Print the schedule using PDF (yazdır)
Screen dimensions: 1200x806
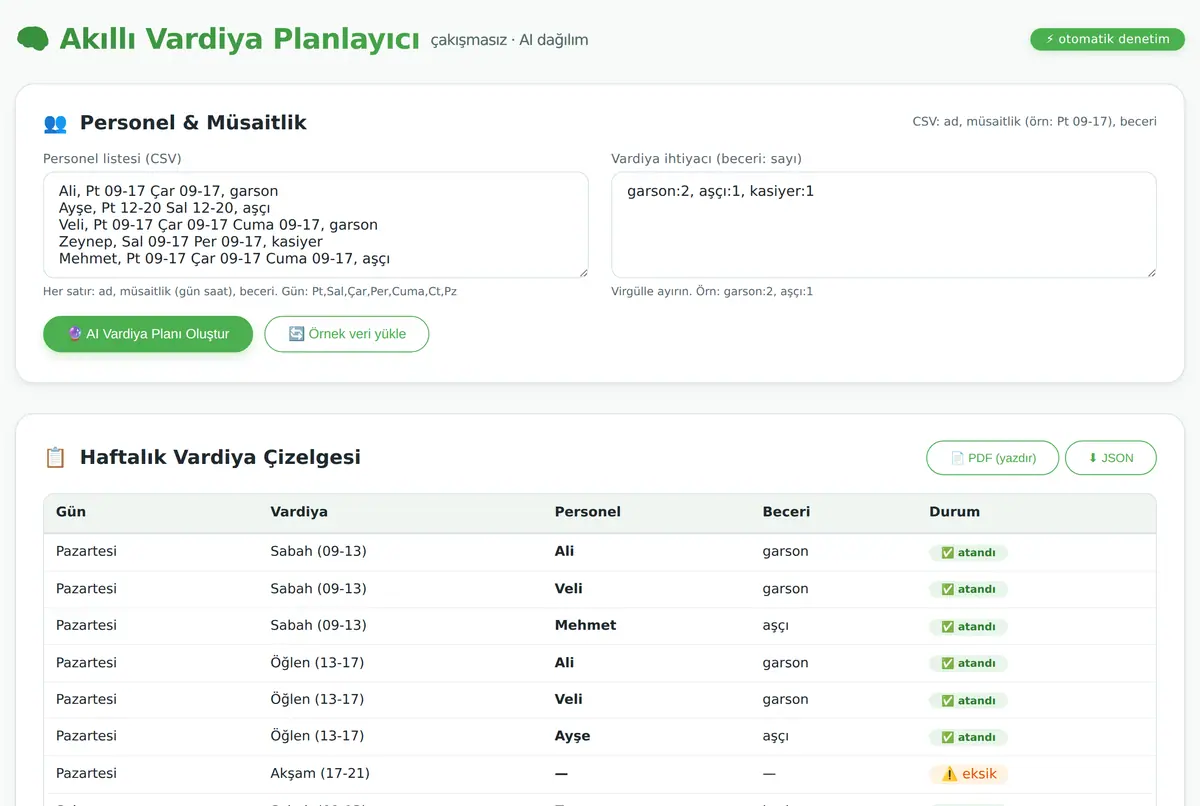992,458
